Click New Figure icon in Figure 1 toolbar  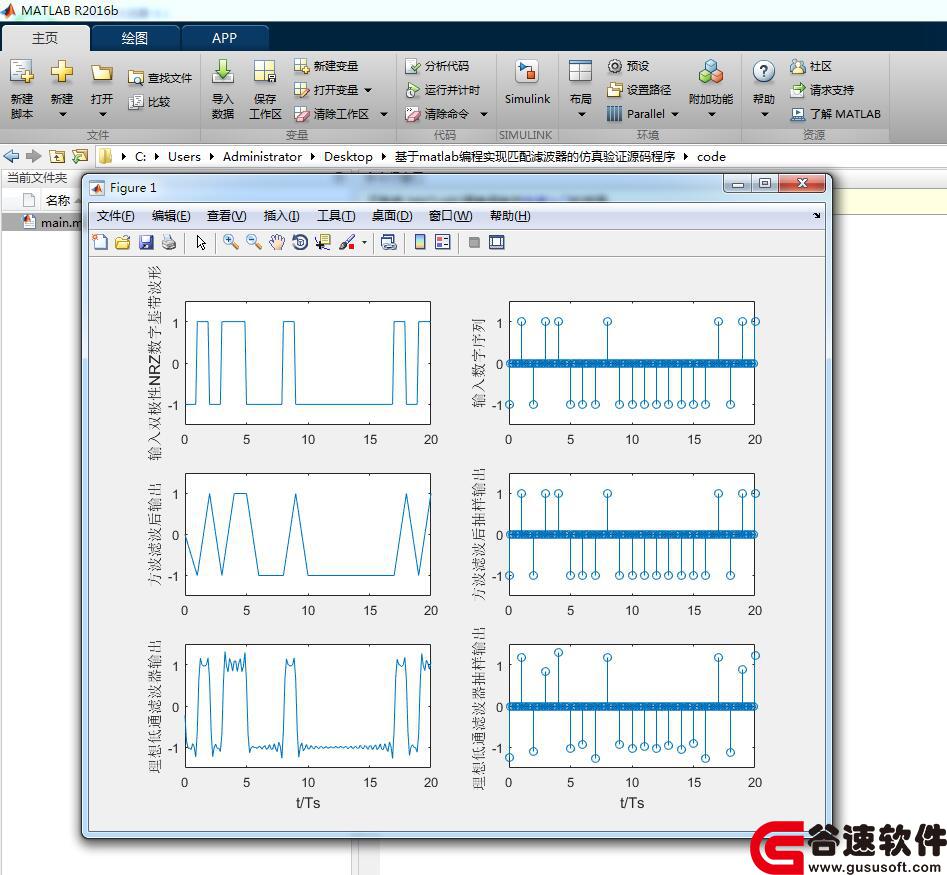click(100, 243)
